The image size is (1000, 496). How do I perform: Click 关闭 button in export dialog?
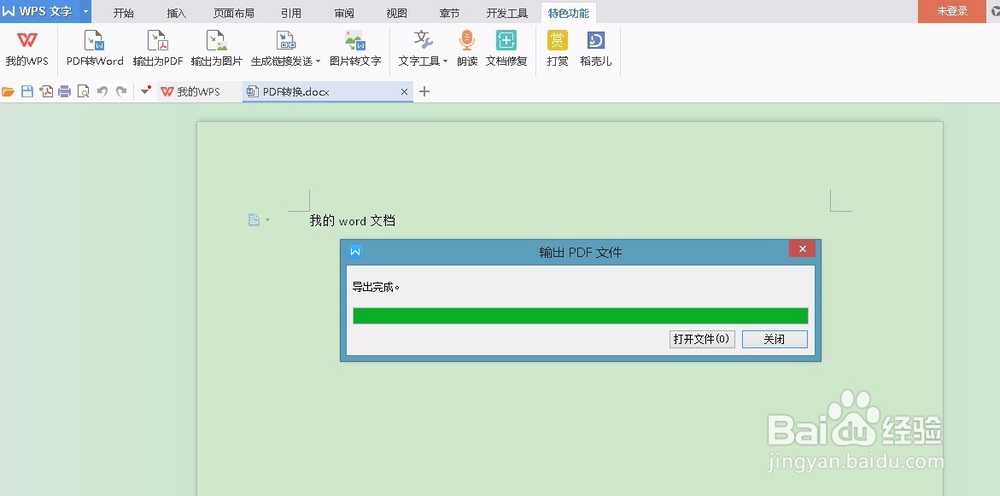point(774,339)
